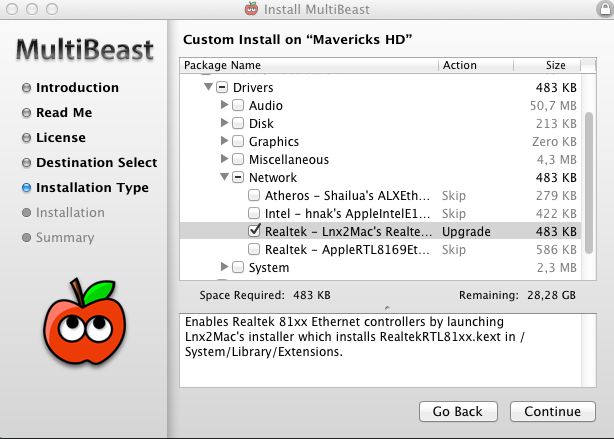Image resolution: width=614 pixels, height=439 pixels.
Task: Toggle the Drivers group checkbox
Action: 222,87
